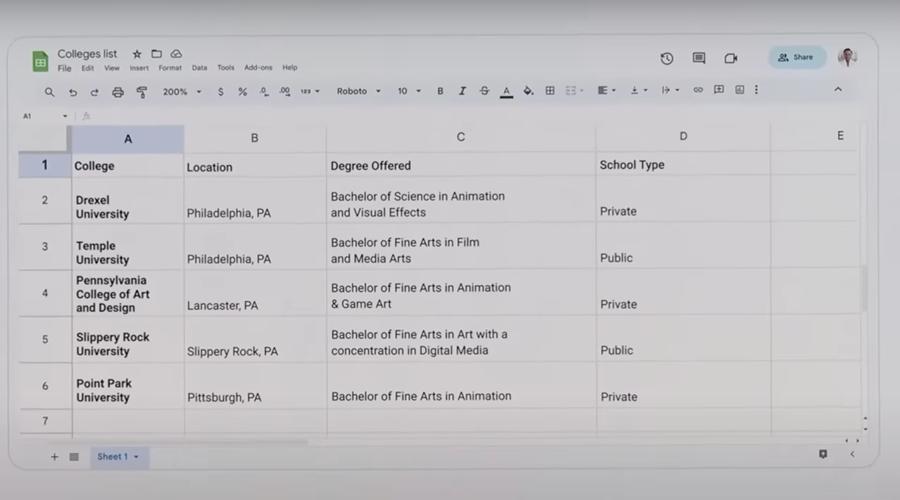Open the Edit menu
This screenshot has width=900, height=500.
87,68
